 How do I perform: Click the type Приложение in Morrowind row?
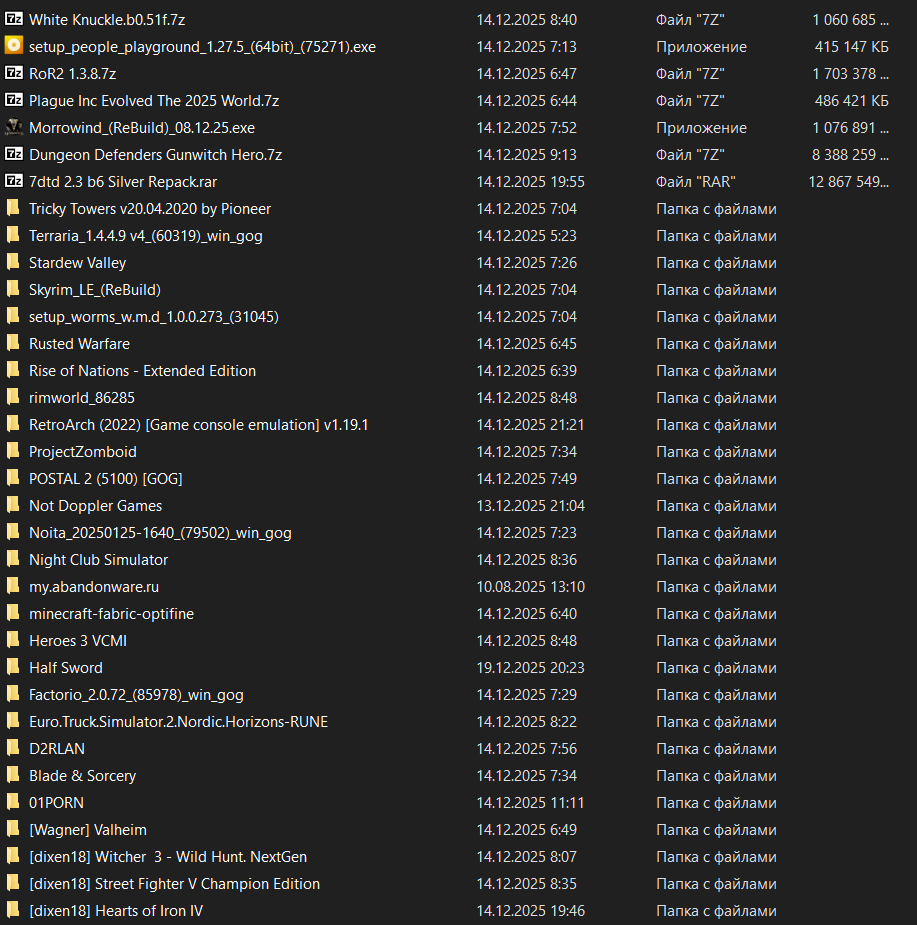702,128
